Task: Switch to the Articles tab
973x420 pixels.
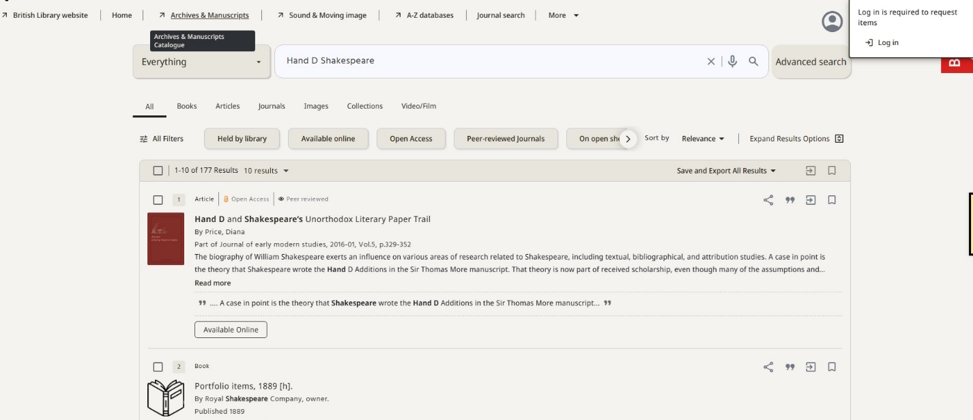Action: point(228,106)
